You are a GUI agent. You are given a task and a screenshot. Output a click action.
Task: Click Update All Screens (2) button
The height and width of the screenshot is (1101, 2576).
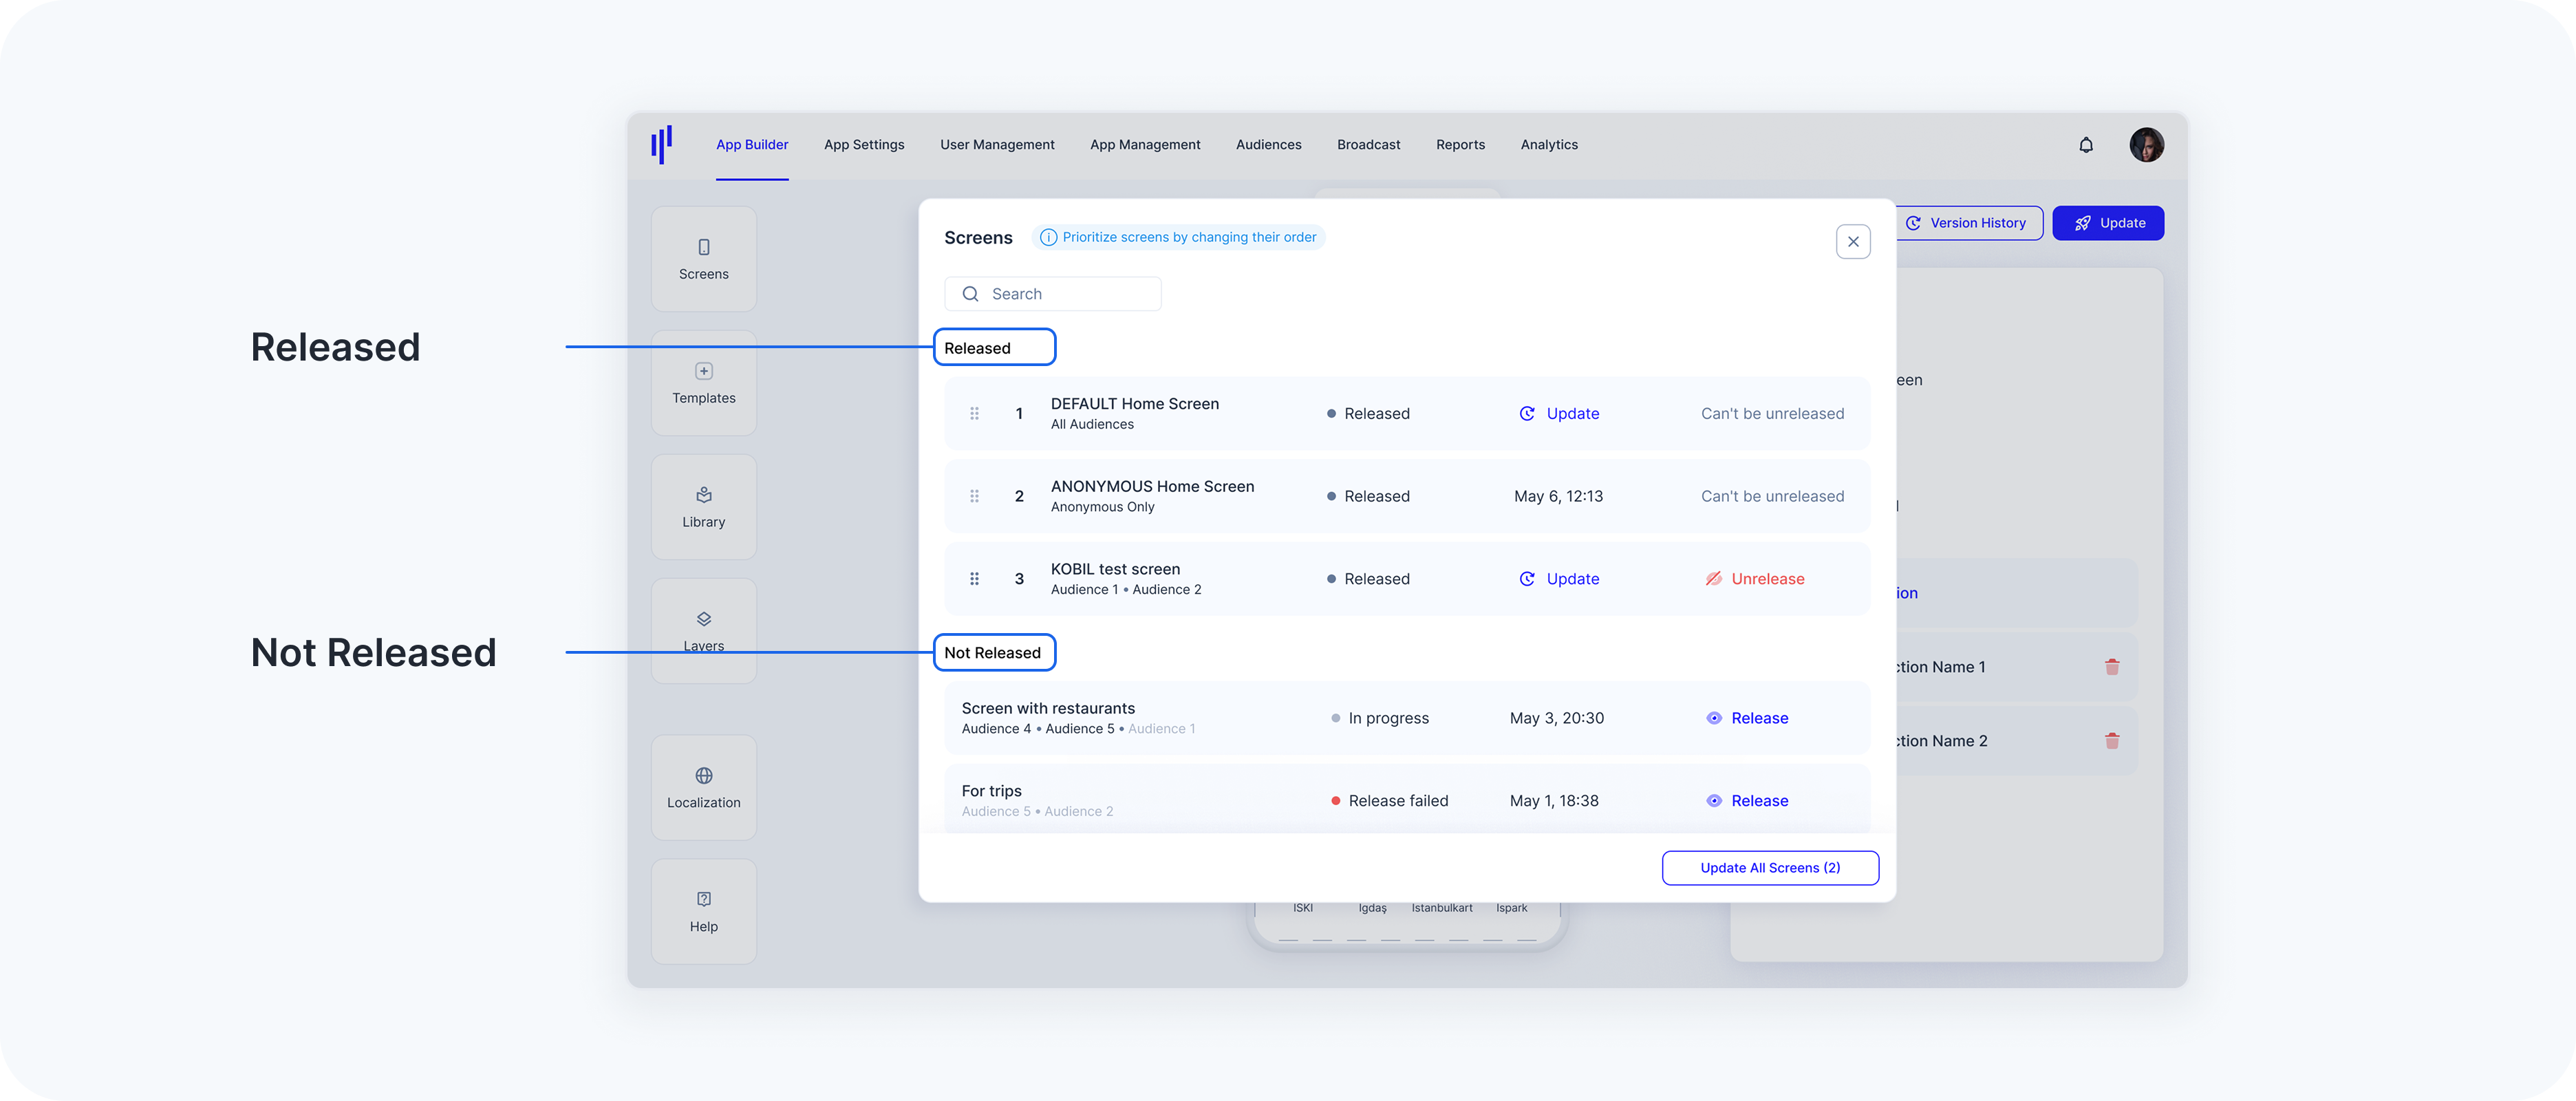point(1769,868)
